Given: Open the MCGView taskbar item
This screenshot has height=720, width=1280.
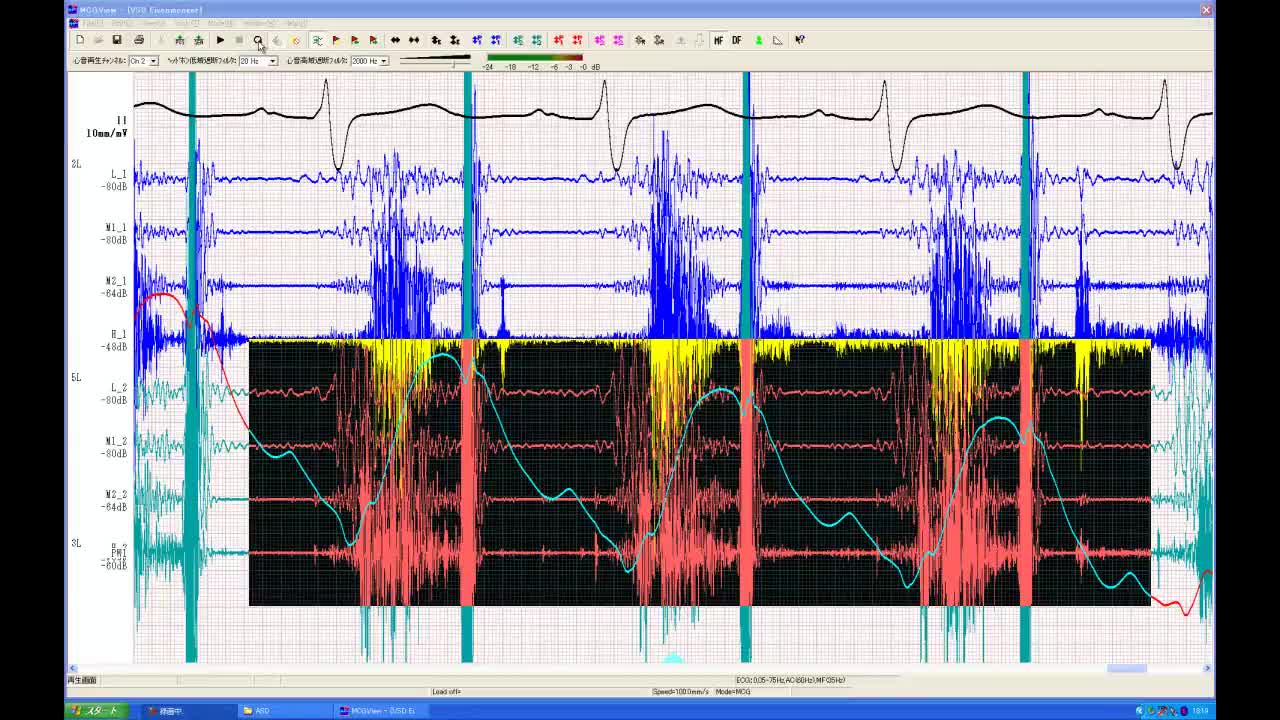Looking at the screenshot, I should (380, 711).
